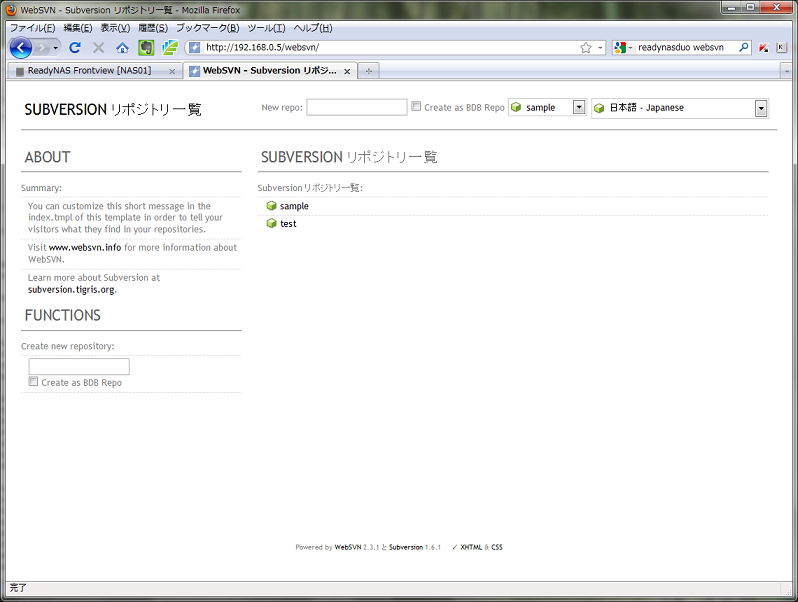Click the green cube icon beside test
The height and width of the screenshot is (602, 798).
click(x=271, y=223)
